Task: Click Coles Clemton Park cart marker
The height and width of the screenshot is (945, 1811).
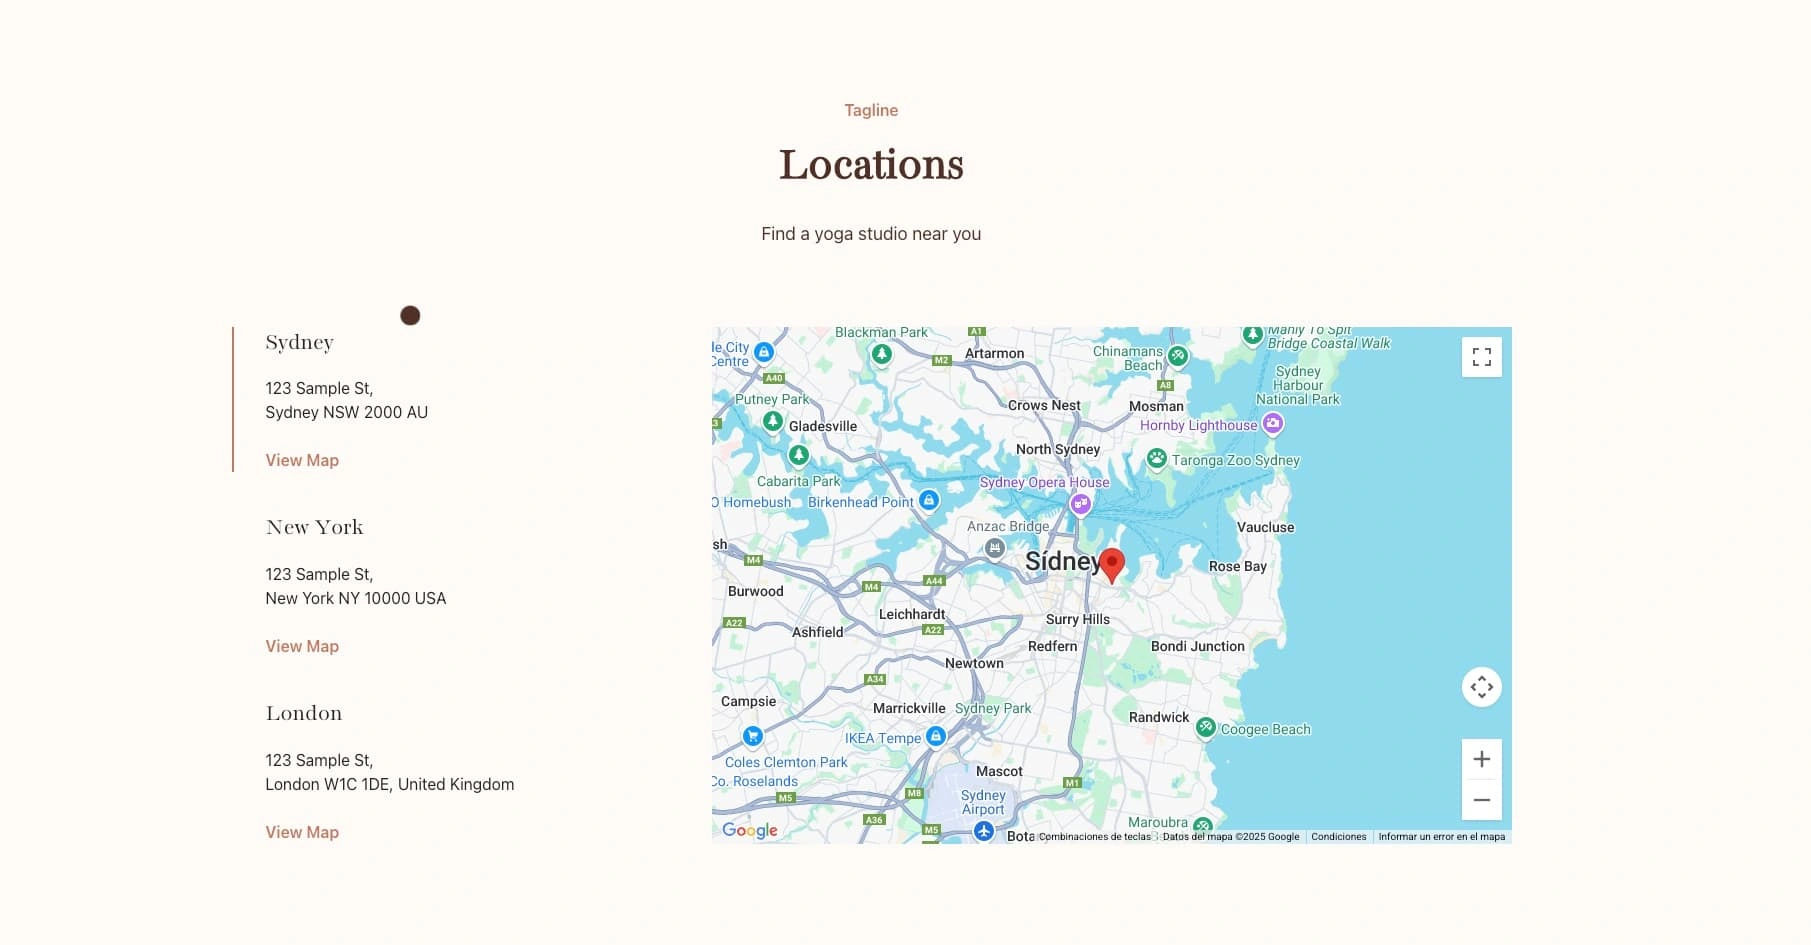Action: click(752, 737)
